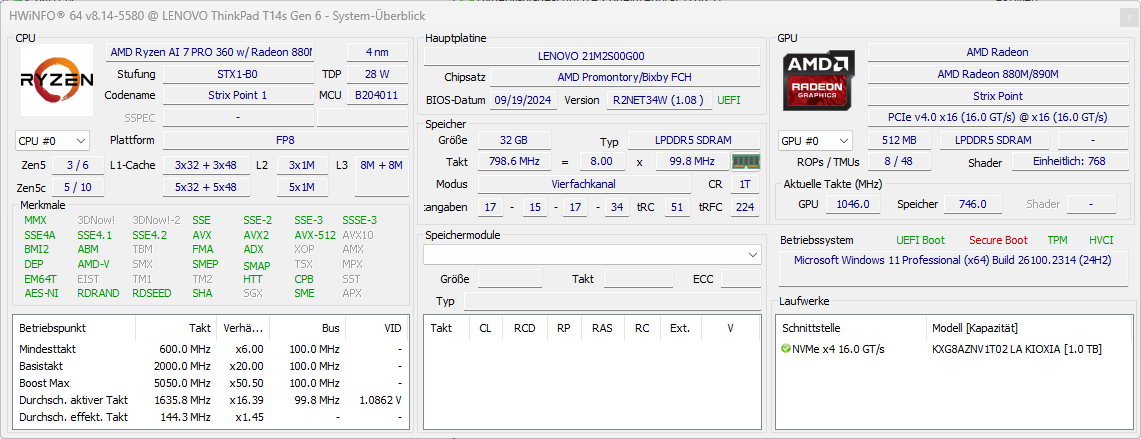
Task: Open the CPU #0 selector dropdown
Action: 52,141
